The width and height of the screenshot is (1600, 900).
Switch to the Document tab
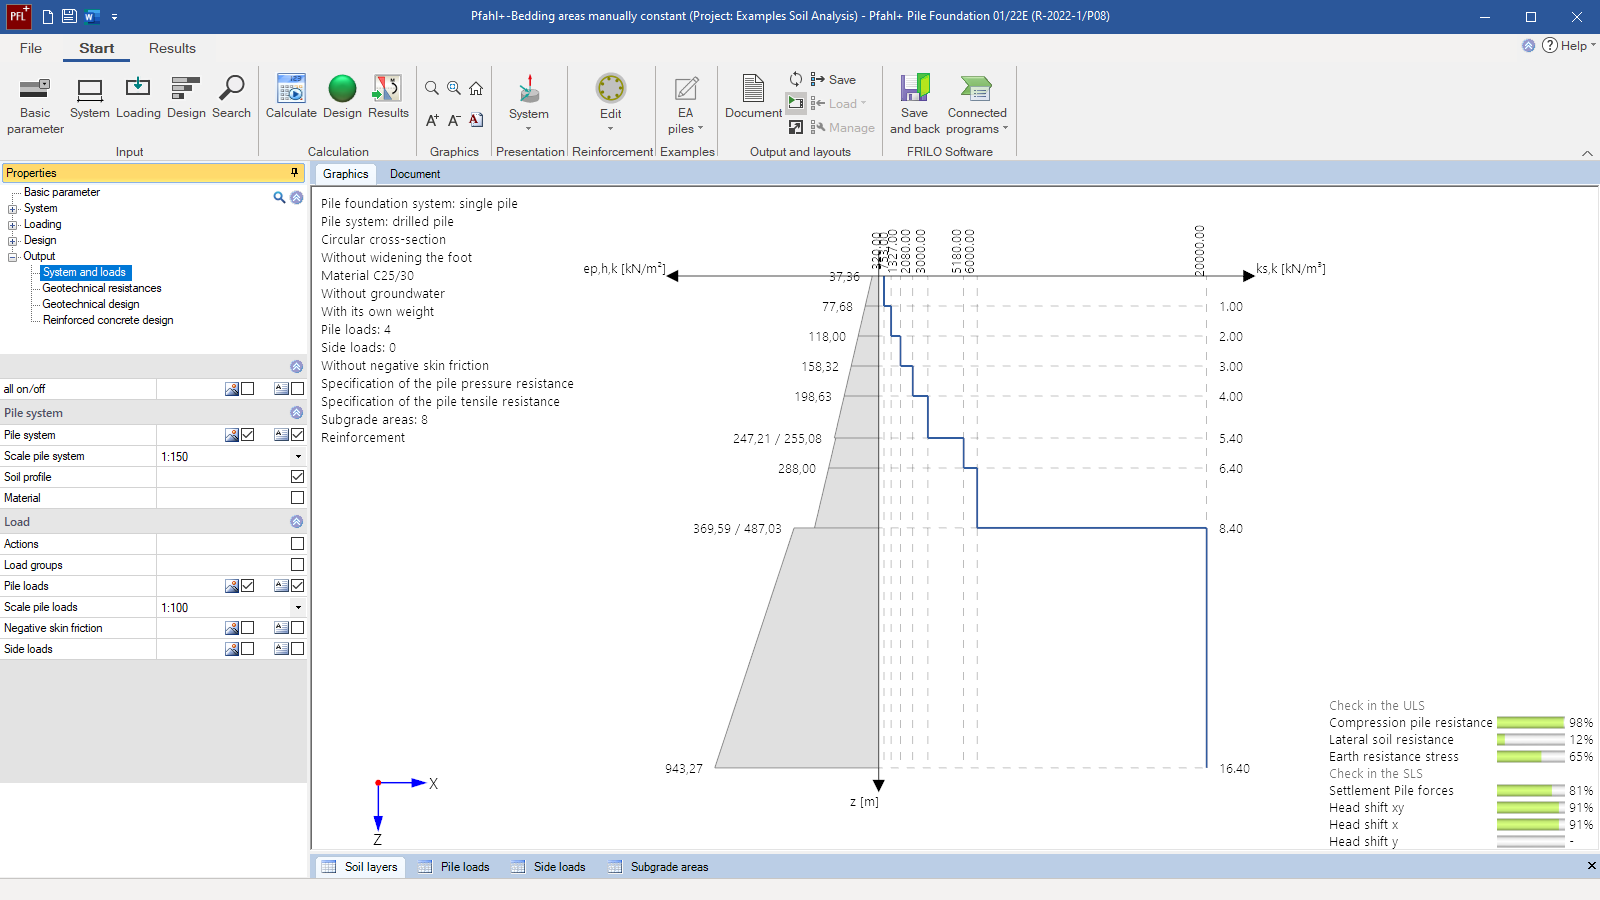pos(415,174)
